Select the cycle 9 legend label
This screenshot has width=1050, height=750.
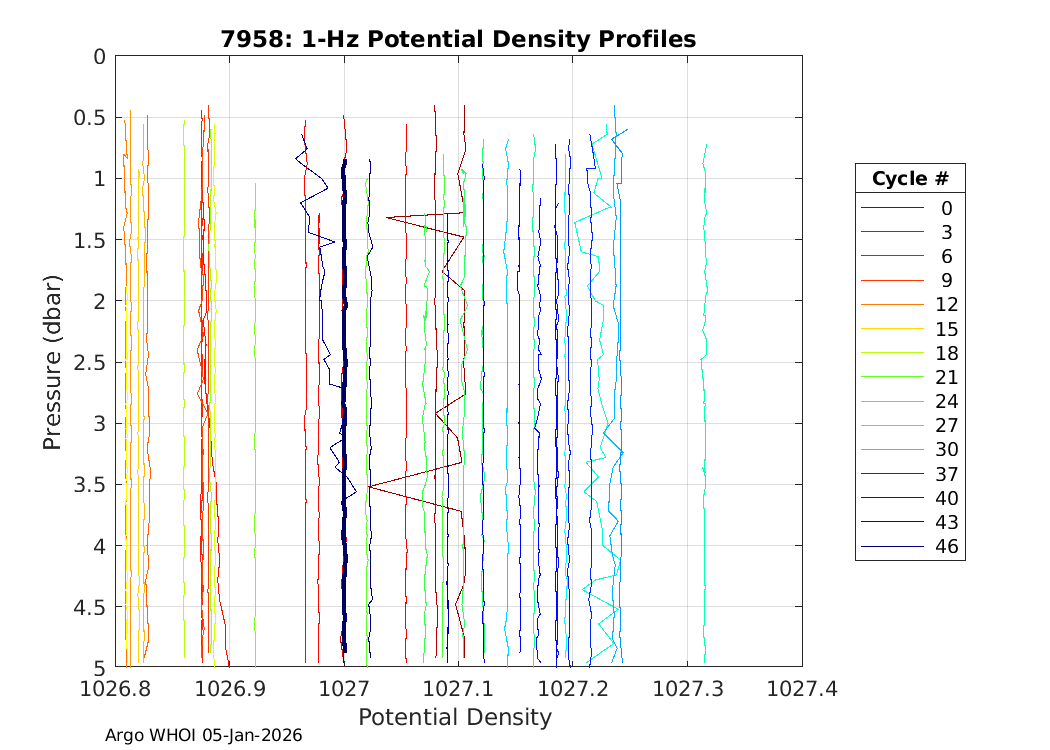[945, 281]
